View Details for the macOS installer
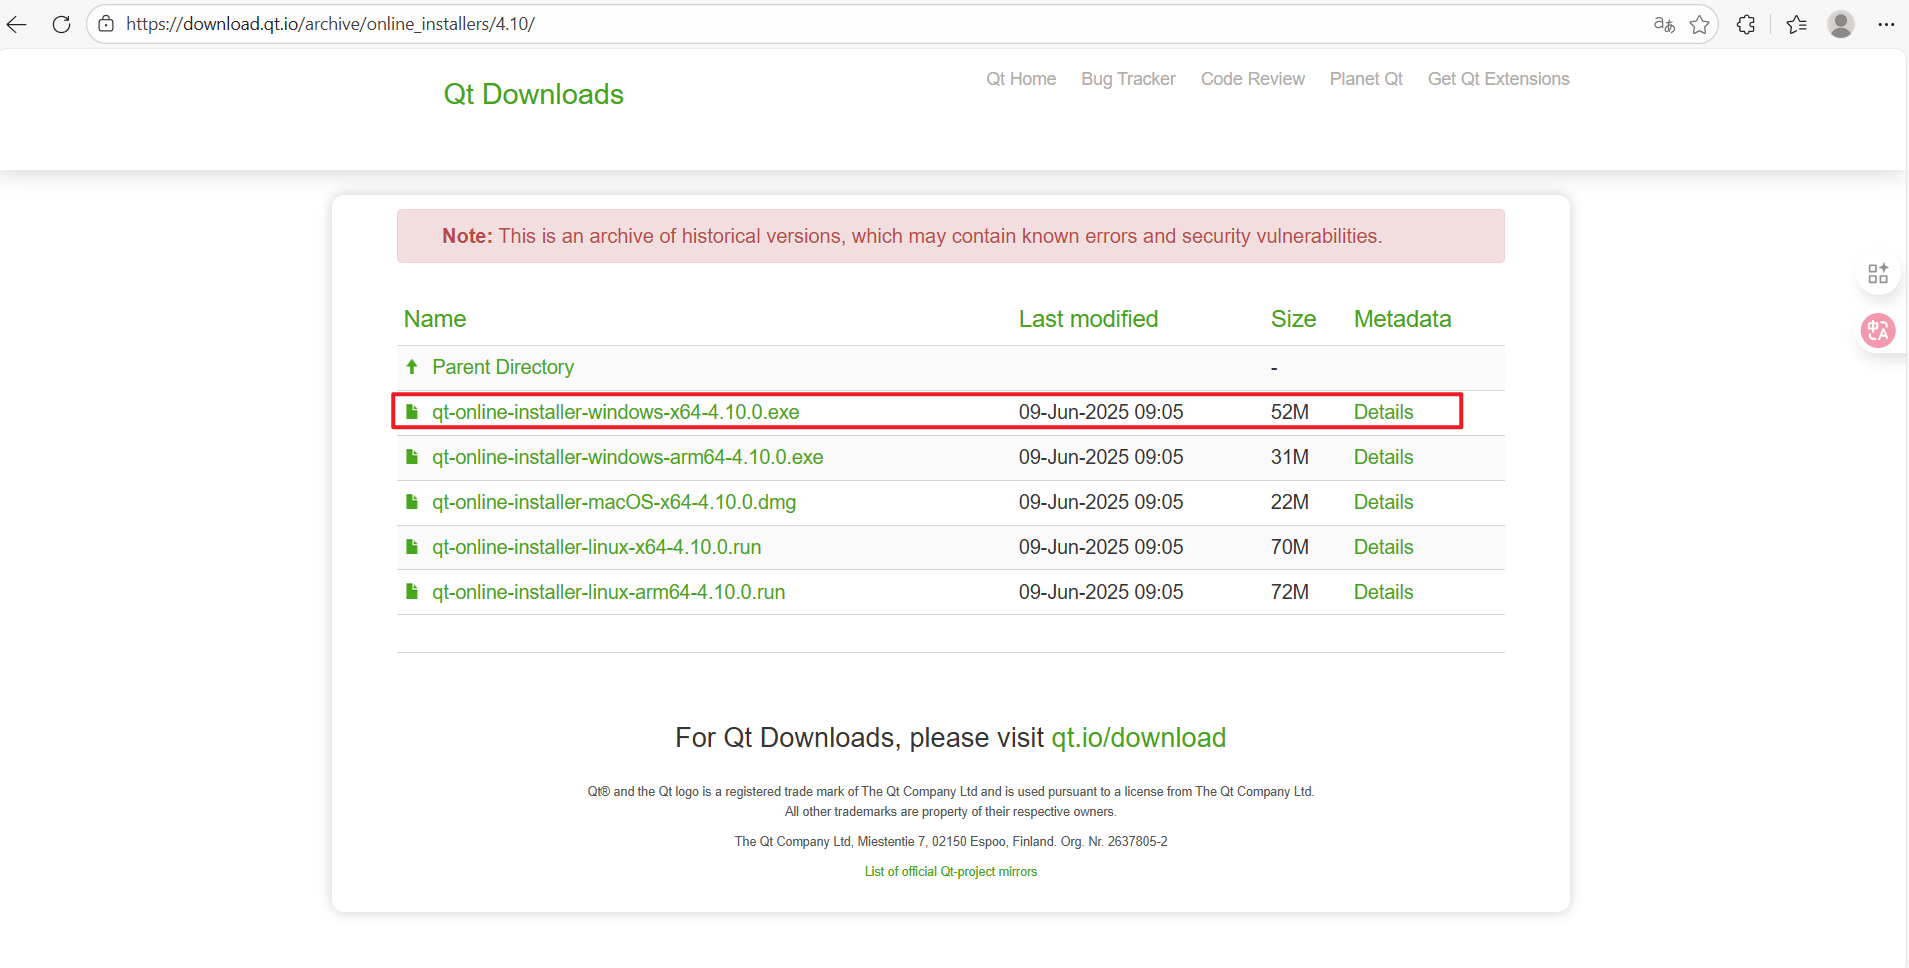 click(x=1383, y=501)
